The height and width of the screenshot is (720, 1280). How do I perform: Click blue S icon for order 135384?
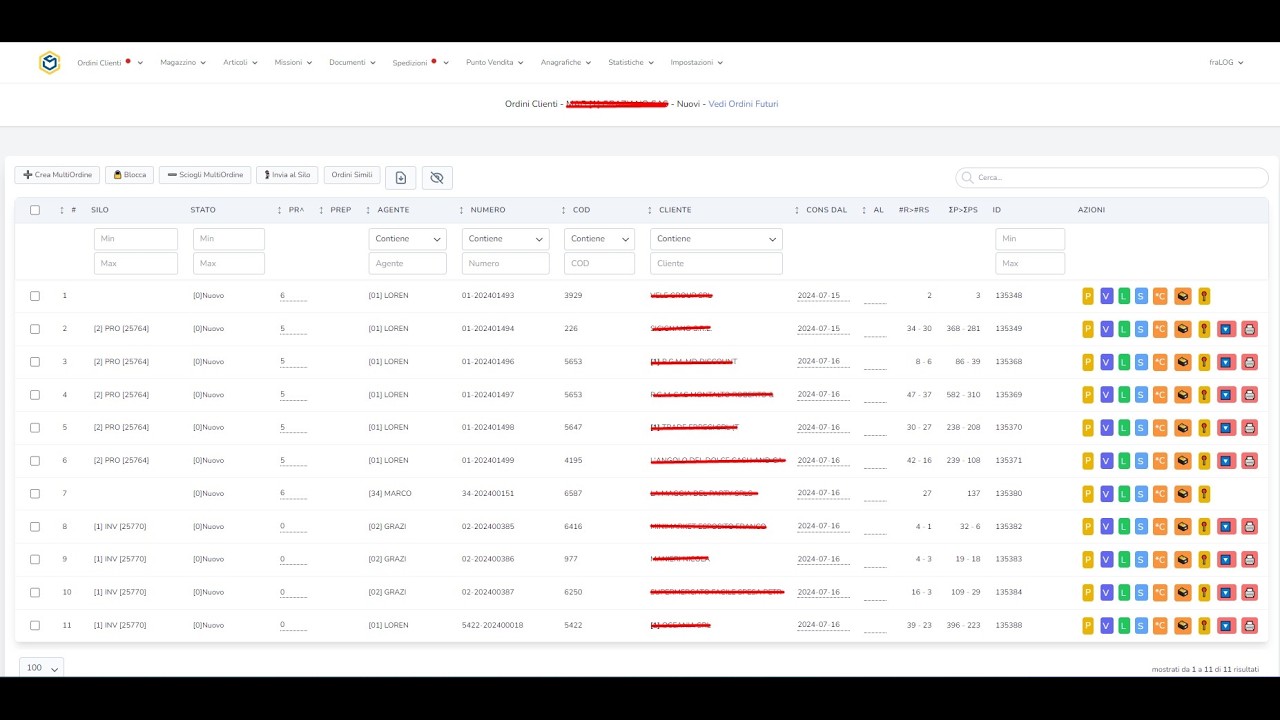point(1141,593)
